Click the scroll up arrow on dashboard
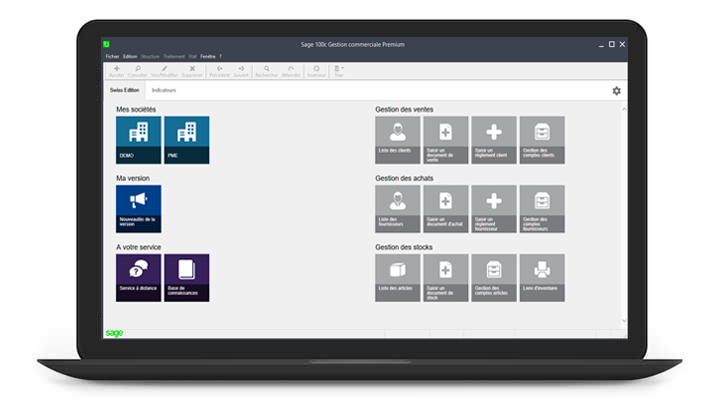Viewport: 710px width, 400px height. tap(624, 110)
